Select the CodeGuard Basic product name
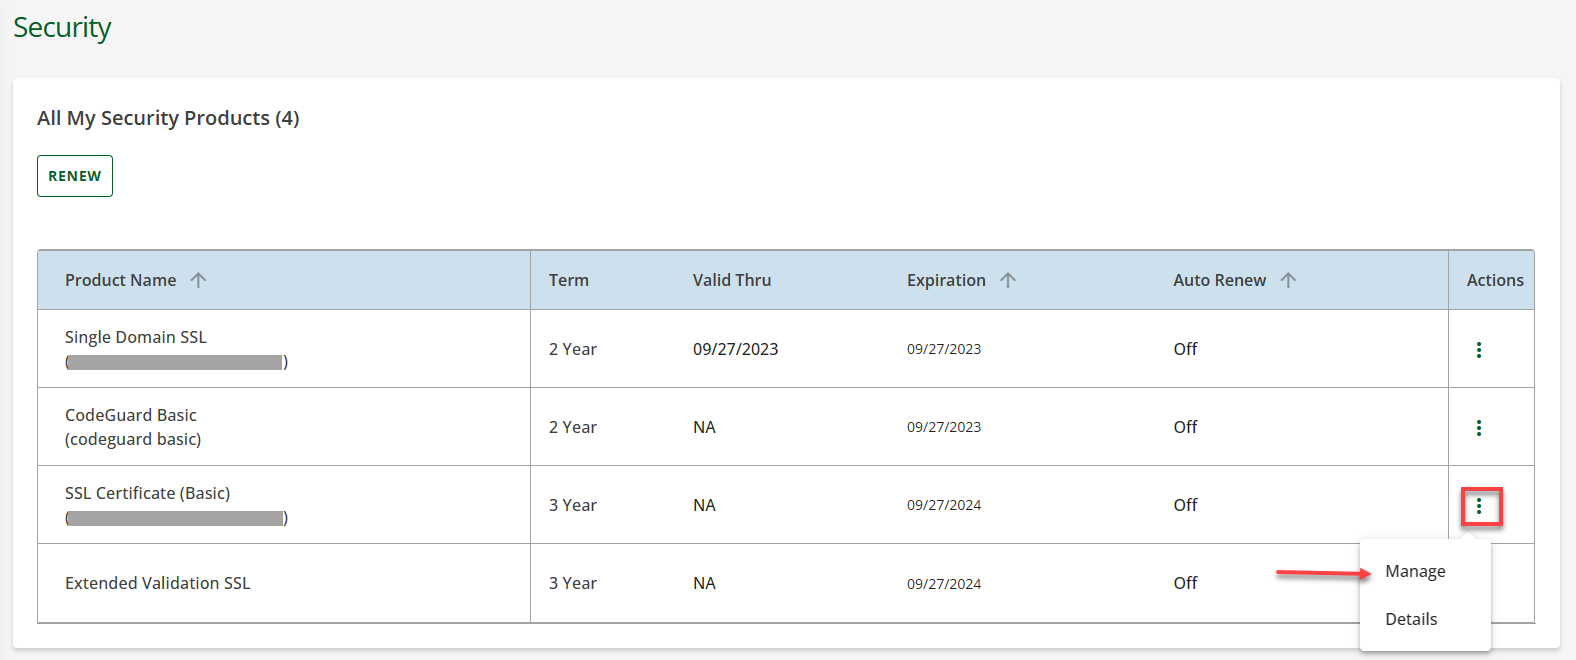Image resolution: width=1576 pixels, height=660 pixels. 131,415
